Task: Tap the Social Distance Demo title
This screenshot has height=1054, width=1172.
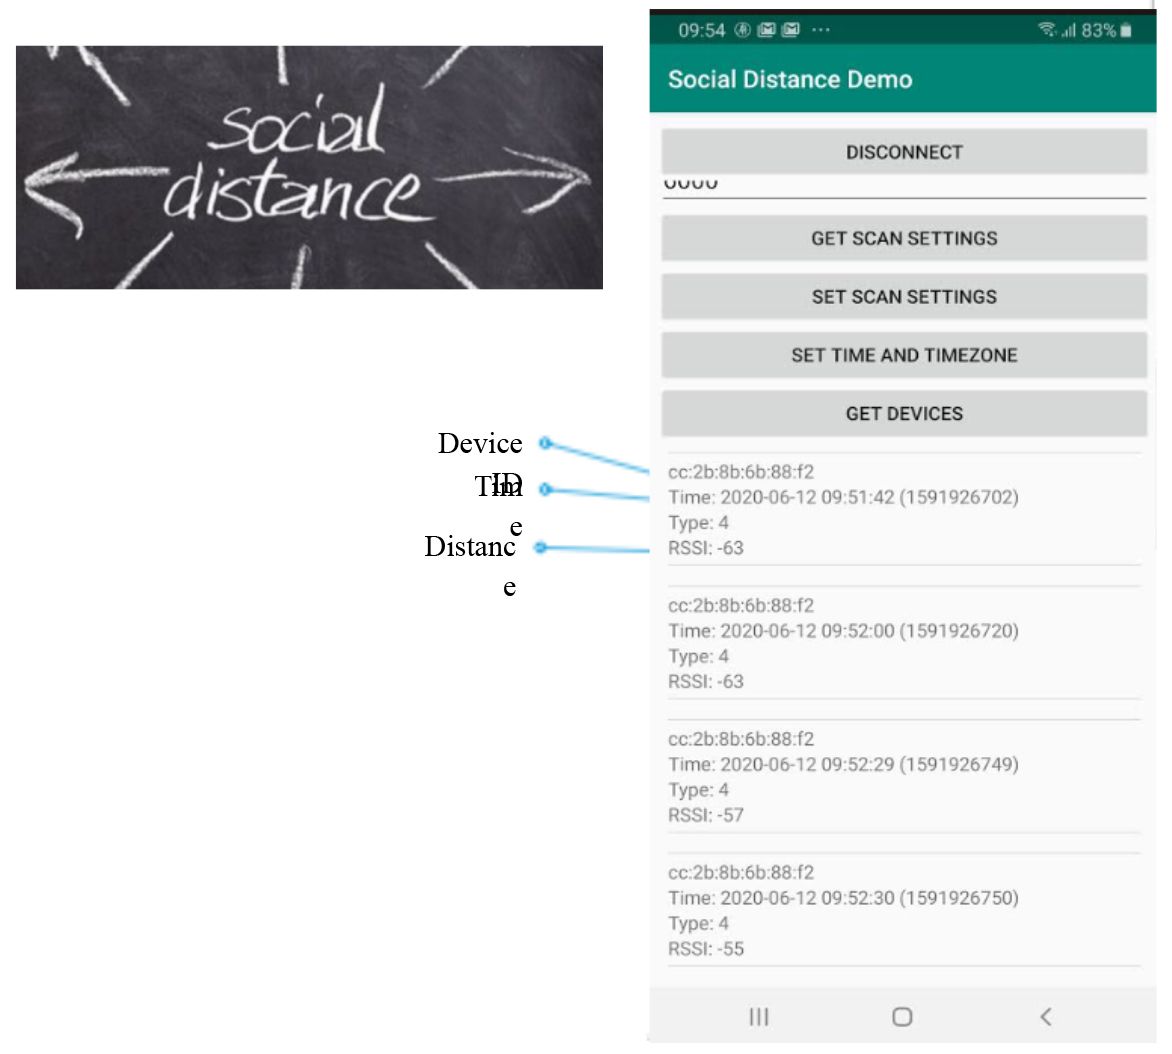Action: pos(790,80)
